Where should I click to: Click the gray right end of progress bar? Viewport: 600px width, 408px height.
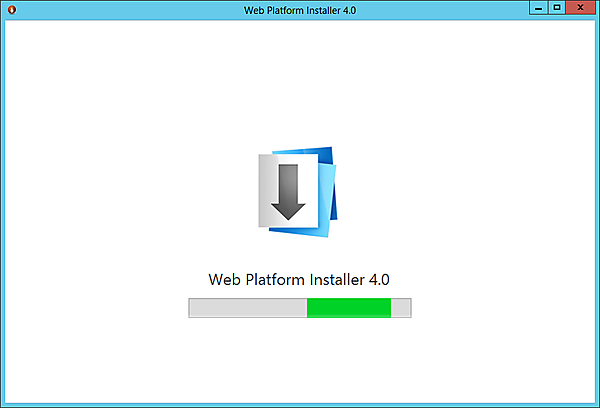click(x=401, y=308)
